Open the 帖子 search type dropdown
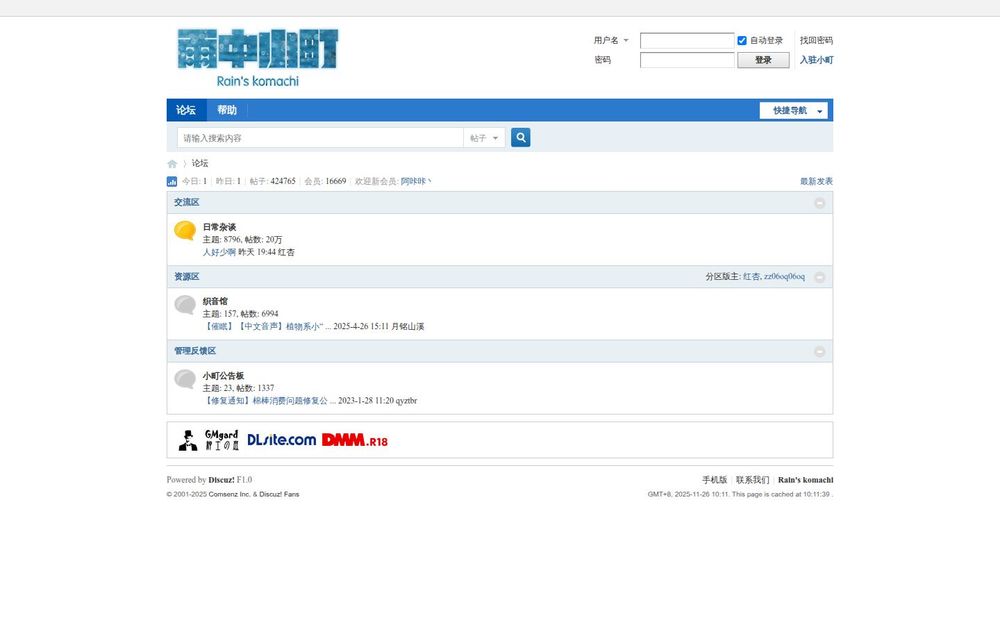1000x625 pixels. (x=484, y=138)
